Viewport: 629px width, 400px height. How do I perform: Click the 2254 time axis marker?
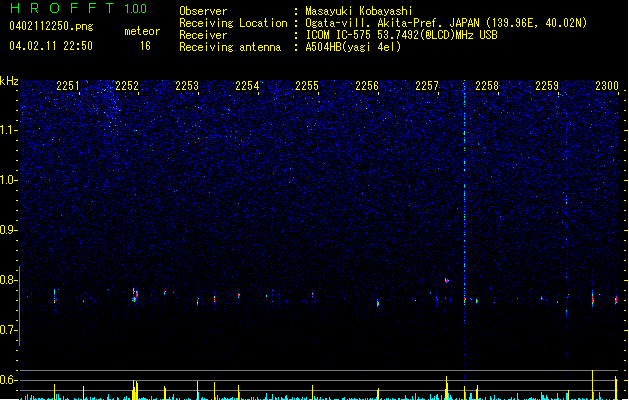click(x=247, y=85)
